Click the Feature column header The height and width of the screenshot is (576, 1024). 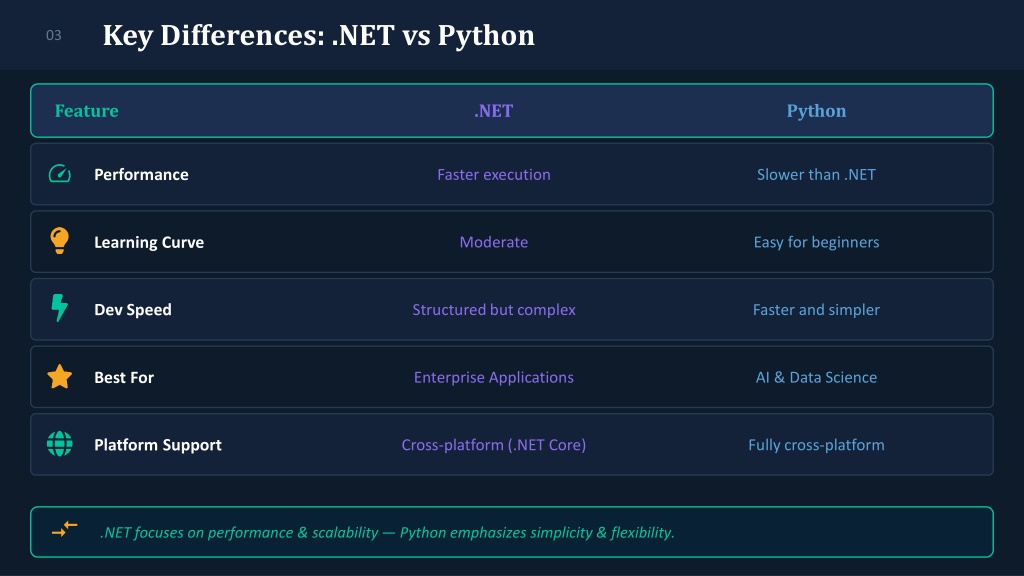87,111
